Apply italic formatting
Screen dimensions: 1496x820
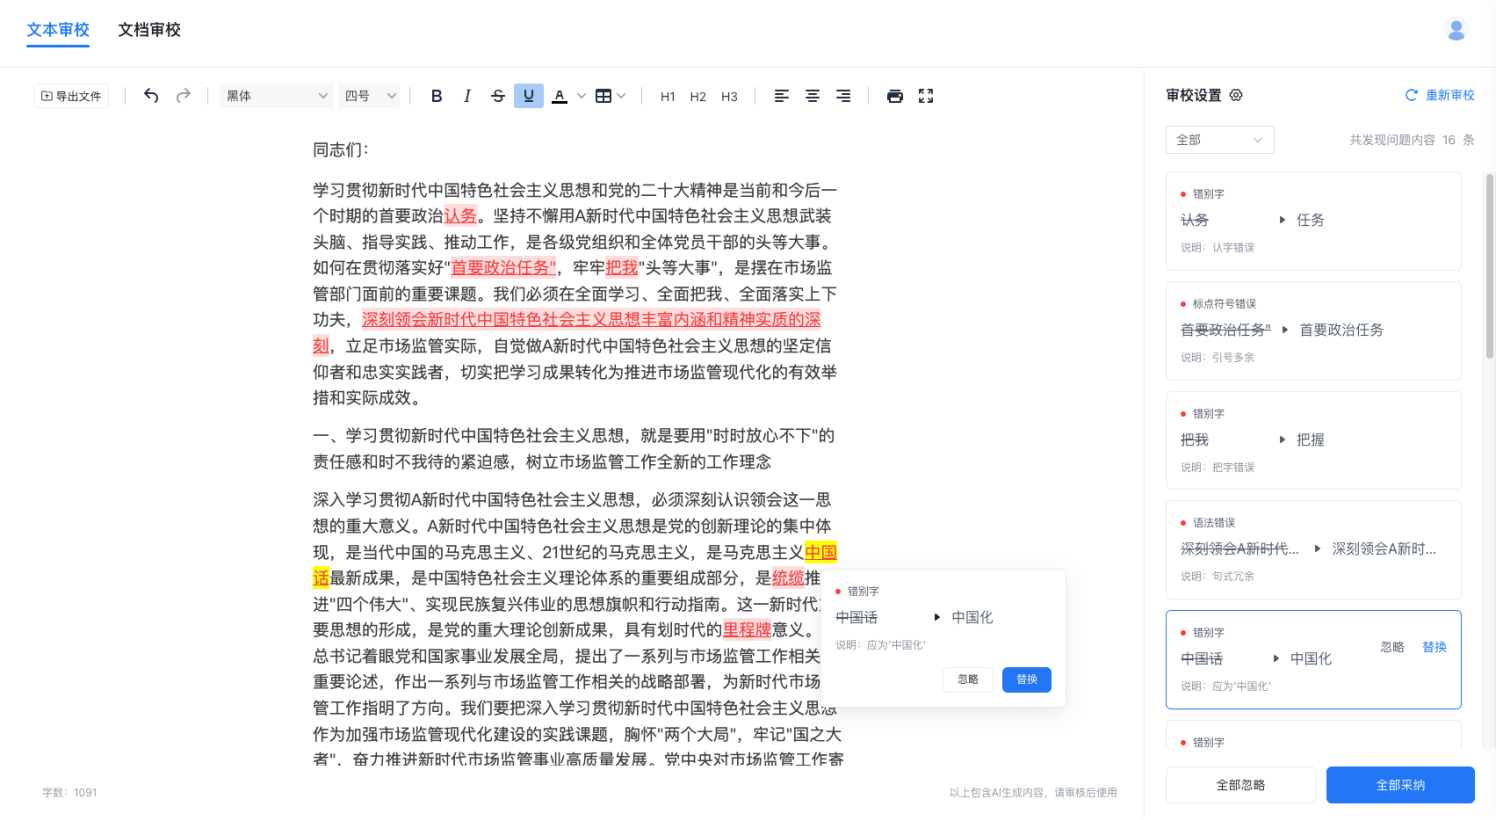467,96
